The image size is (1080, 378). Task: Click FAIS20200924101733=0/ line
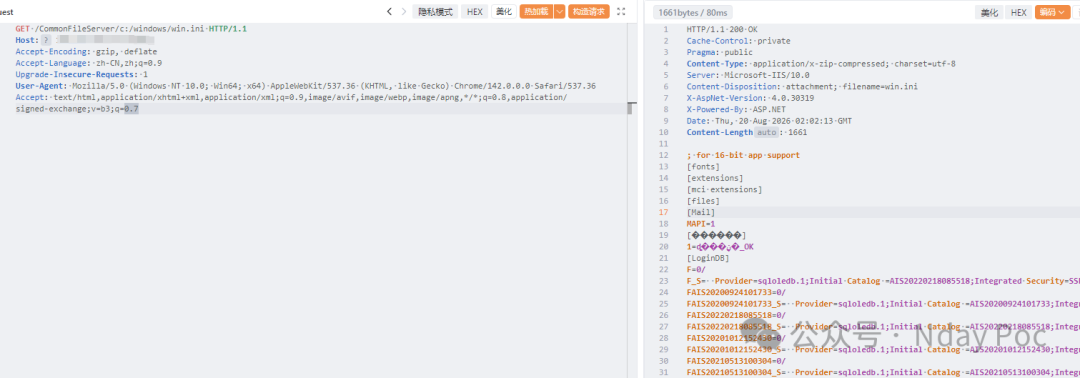pyautogui.click(x=735, y=292)
